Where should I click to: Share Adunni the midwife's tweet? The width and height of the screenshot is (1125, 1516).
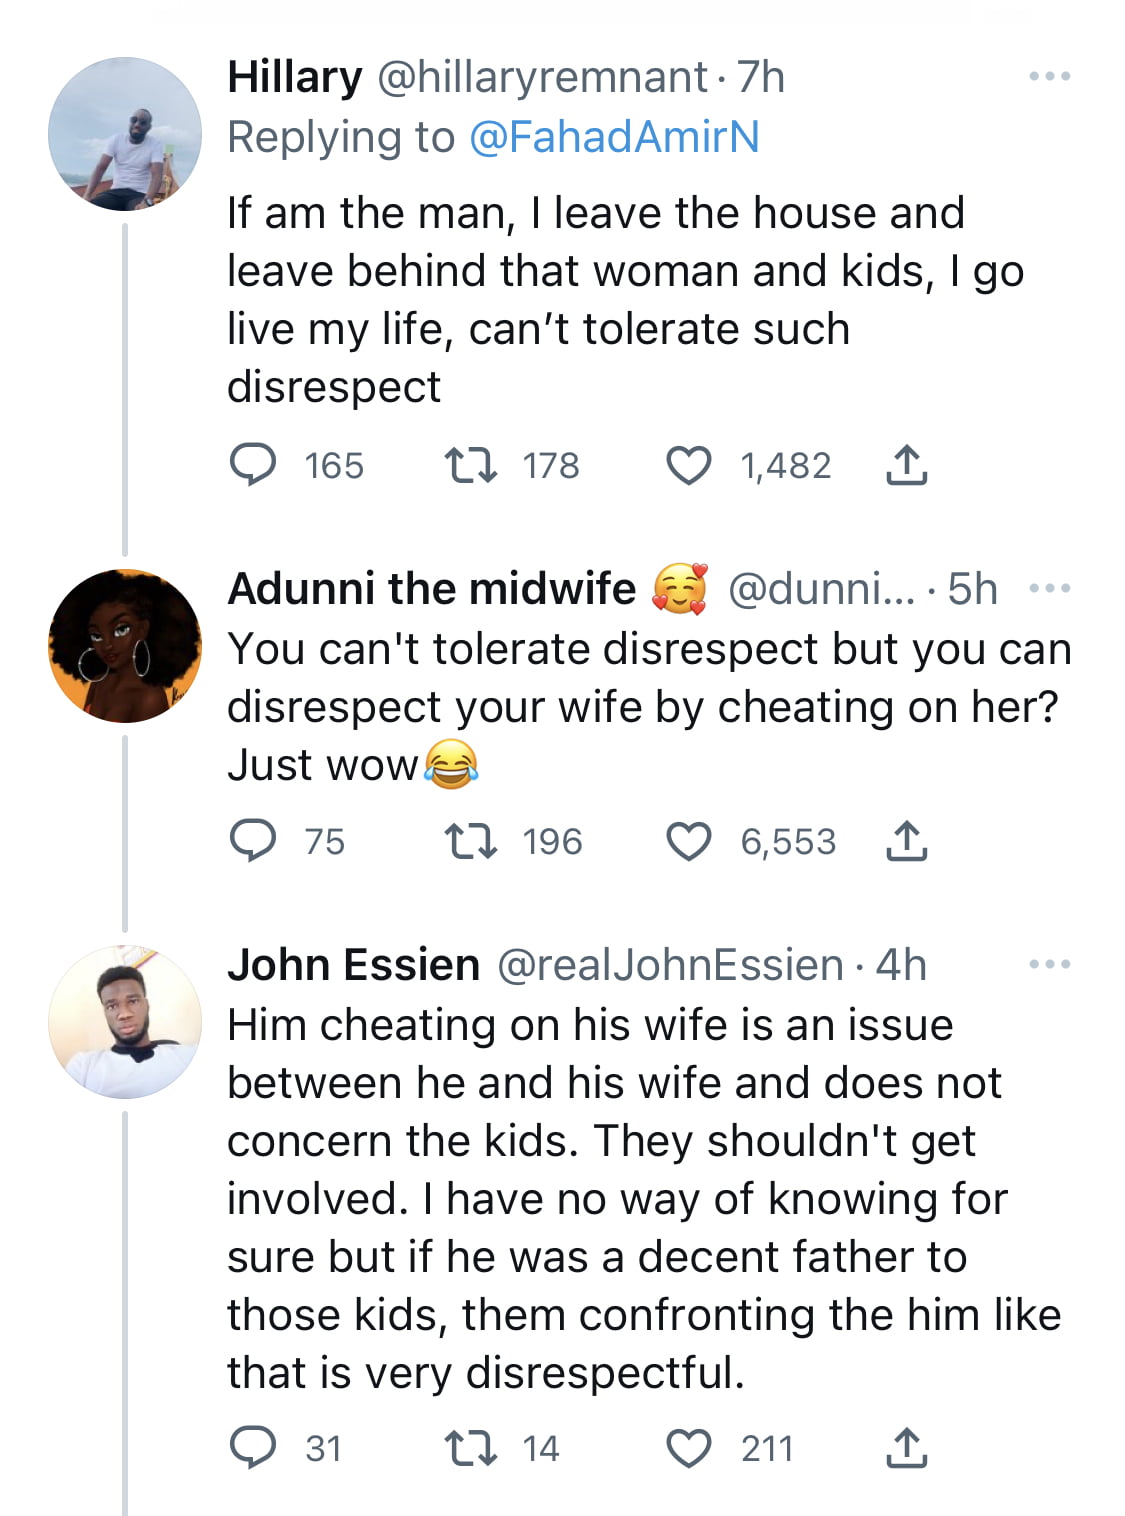[x=906, y=841]
